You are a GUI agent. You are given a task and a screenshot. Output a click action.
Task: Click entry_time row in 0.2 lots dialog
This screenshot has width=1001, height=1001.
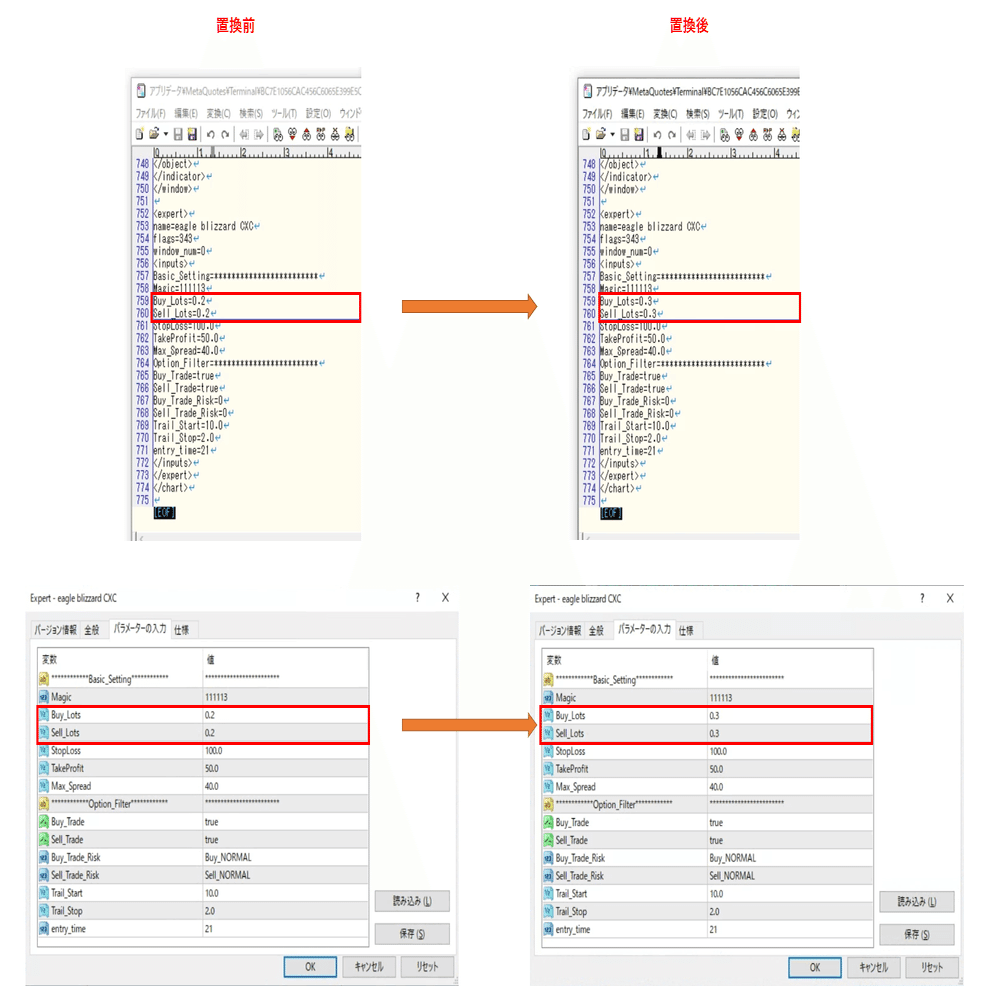point(203,929)
